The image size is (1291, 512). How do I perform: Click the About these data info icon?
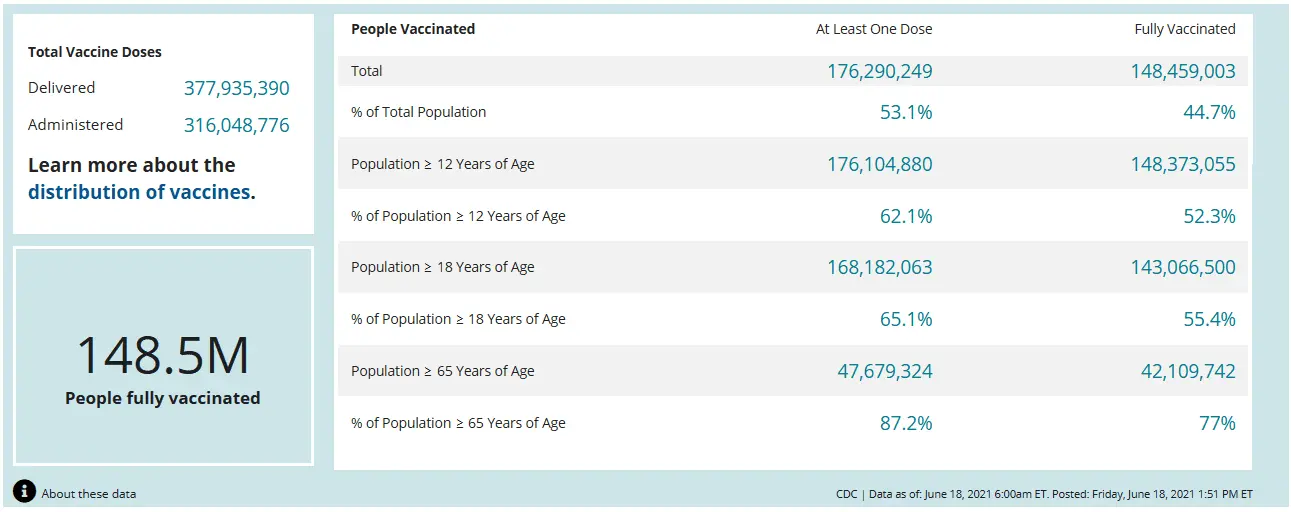[25, 492]
